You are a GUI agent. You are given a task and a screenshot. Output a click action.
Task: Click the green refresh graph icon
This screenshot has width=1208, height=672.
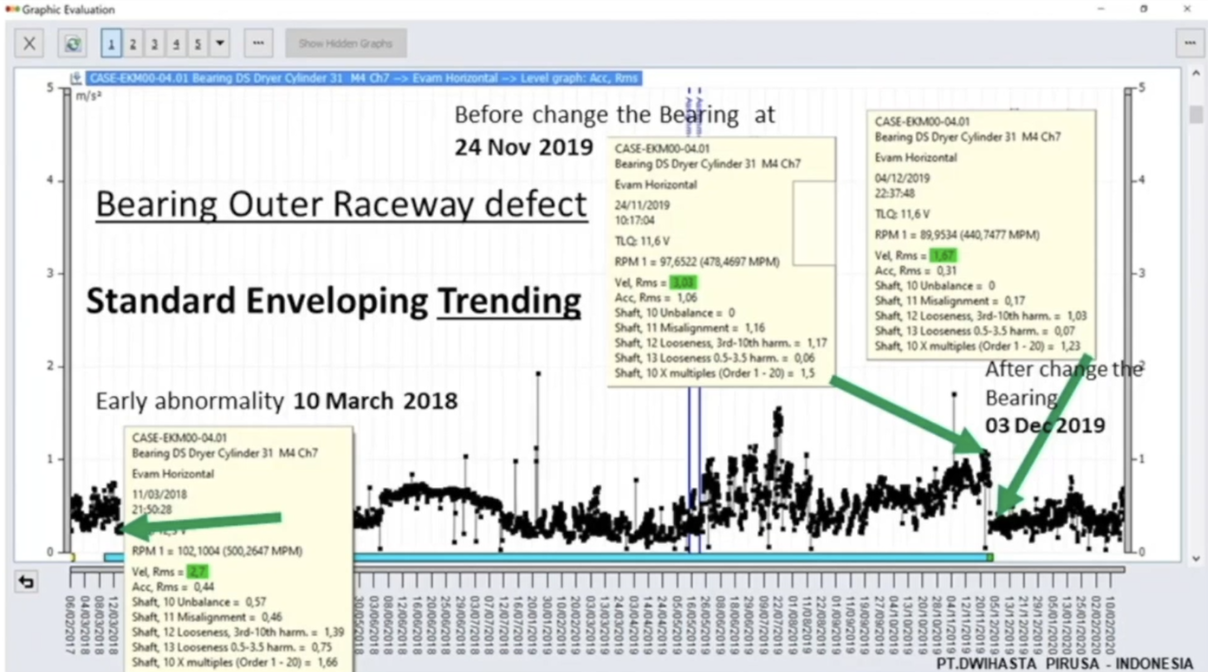[72, 44]
